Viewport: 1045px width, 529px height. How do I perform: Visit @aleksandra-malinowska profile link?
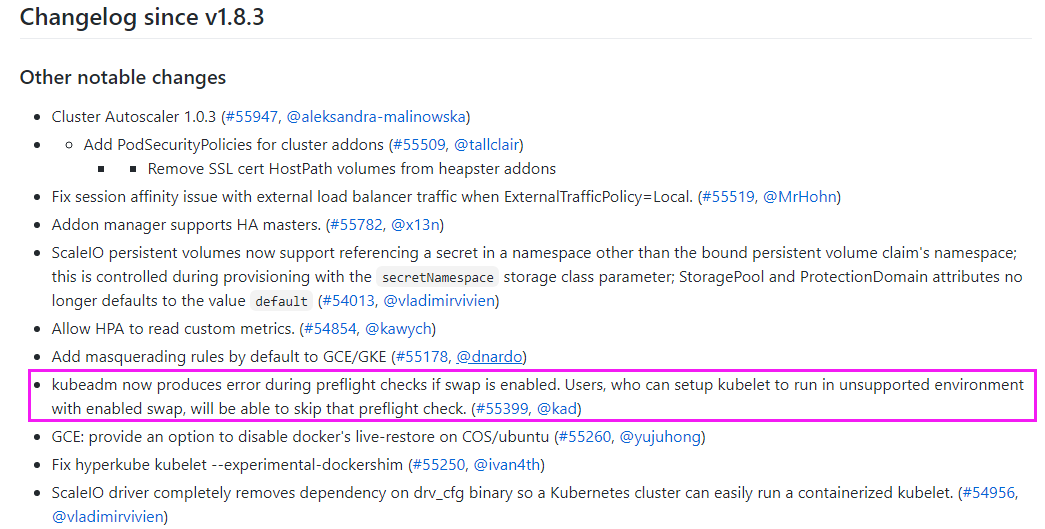pyautogui.click(x=376, y=117)
